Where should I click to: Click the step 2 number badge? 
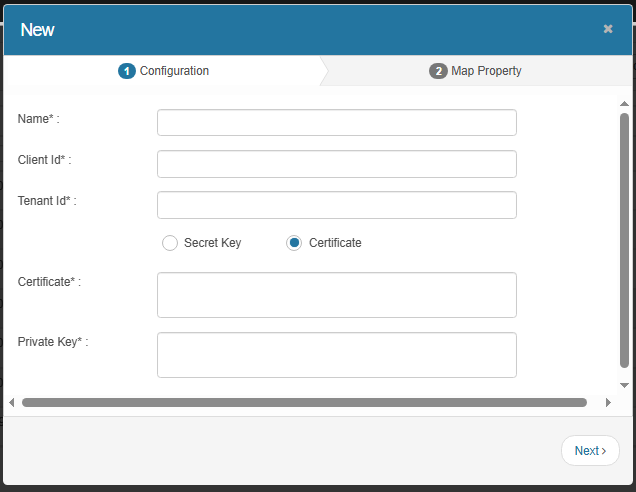point(438,71)
